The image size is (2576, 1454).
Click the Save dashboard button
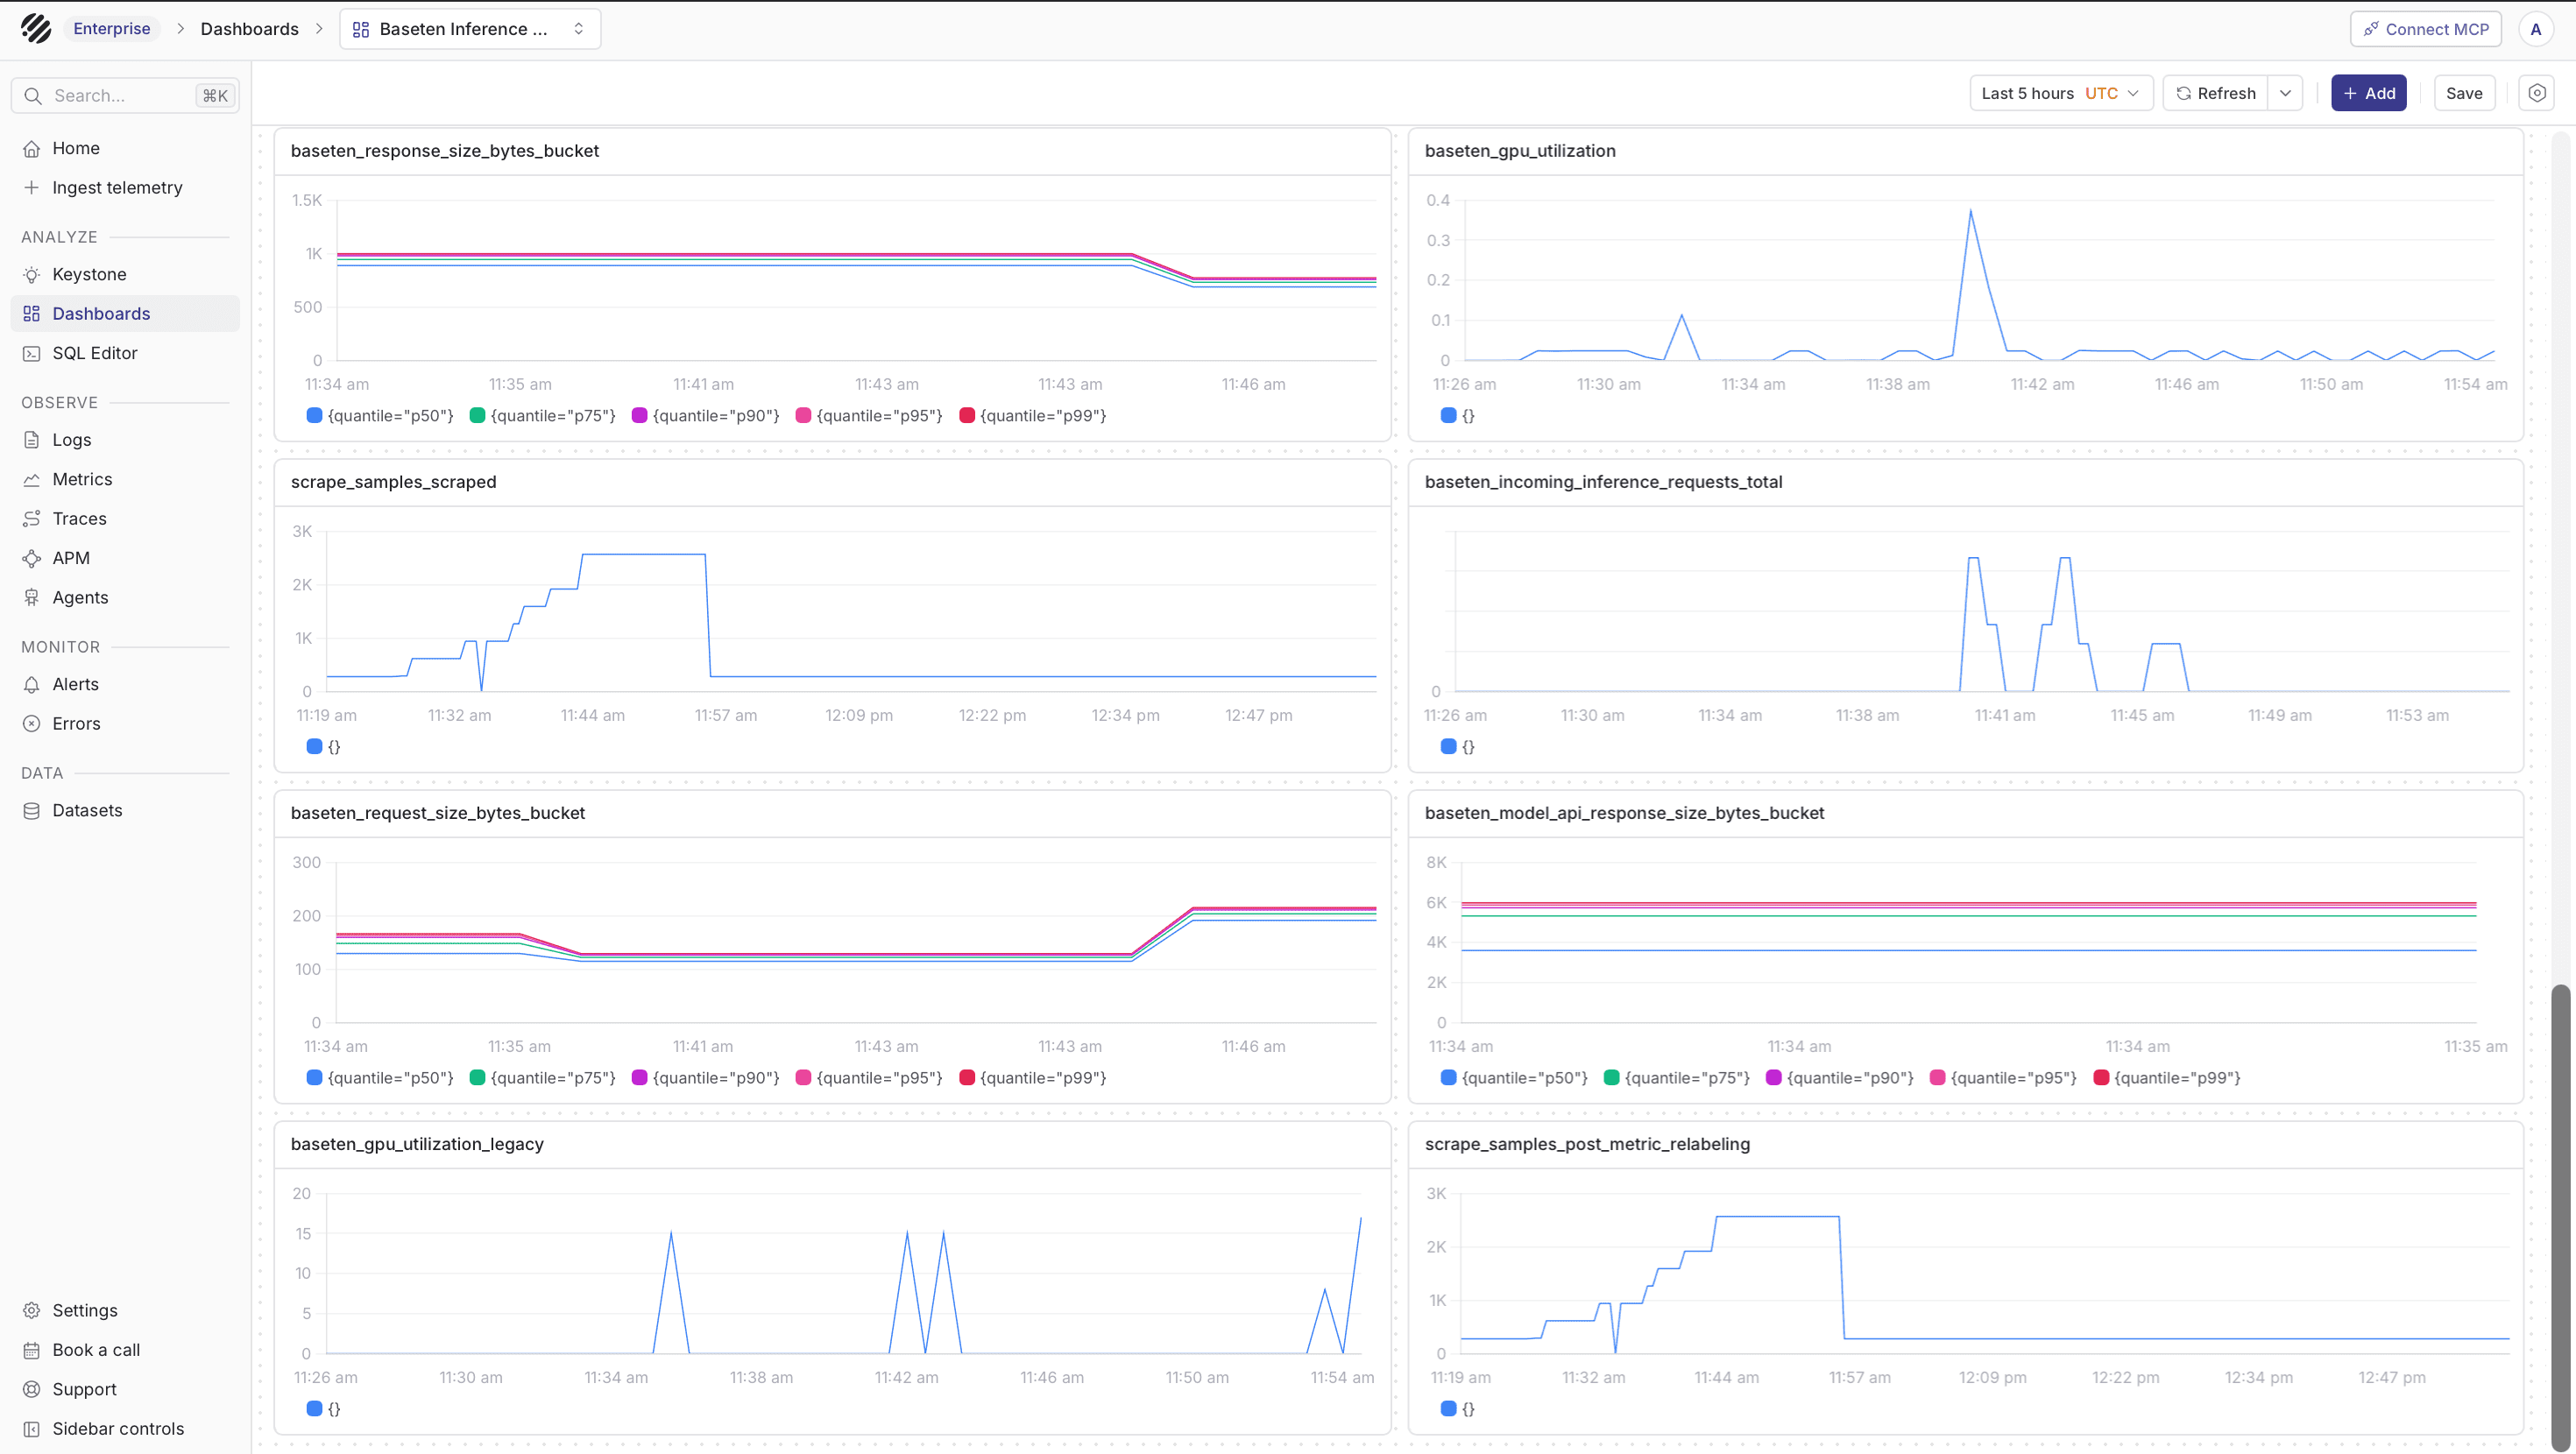(x=2464, y=93)
